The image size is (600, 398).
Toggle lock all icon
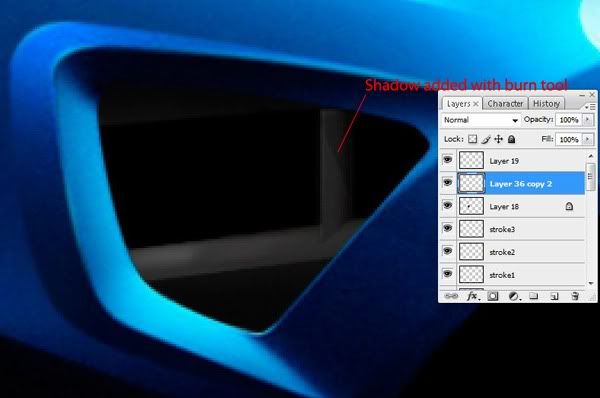coord(511,139)
